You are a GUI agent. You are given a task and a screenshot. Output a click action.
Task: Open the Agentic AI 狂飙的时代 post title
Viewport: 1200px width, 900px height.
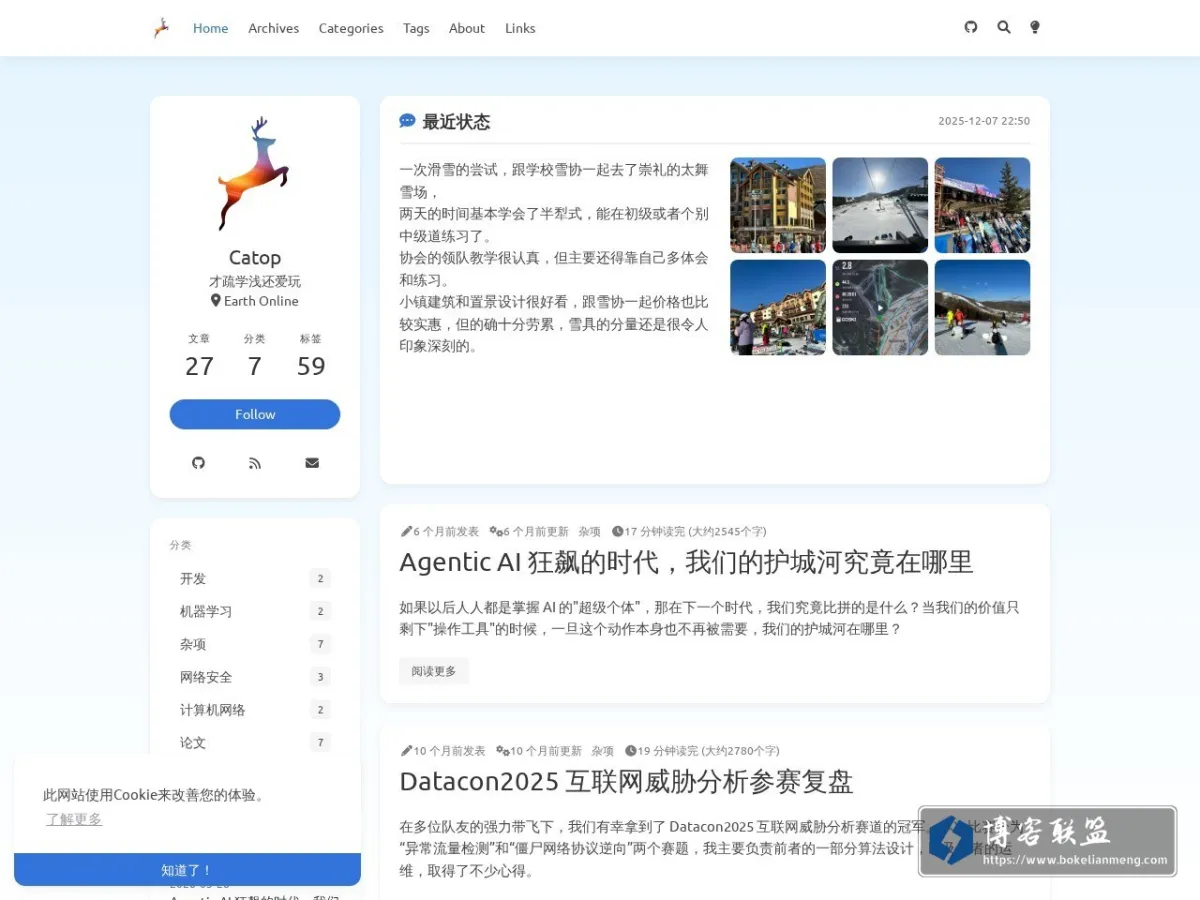[x=686, y=562]
